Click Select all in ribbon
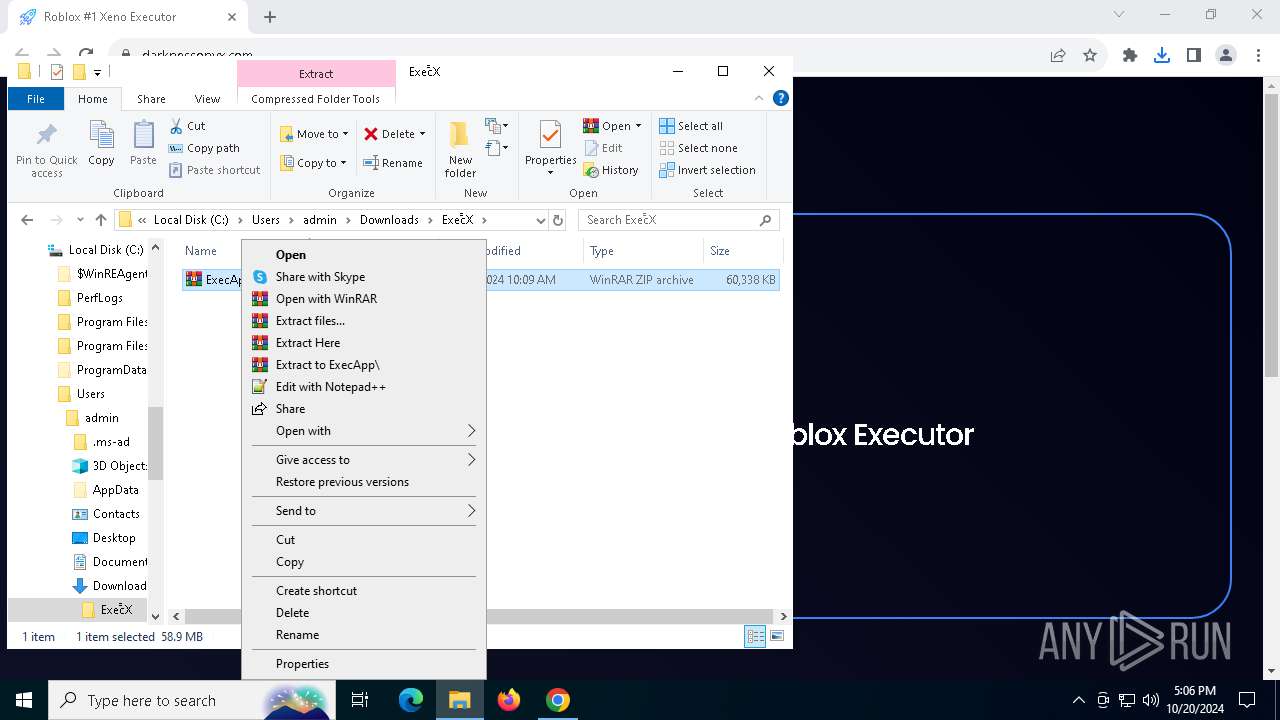 click(691, 126)
